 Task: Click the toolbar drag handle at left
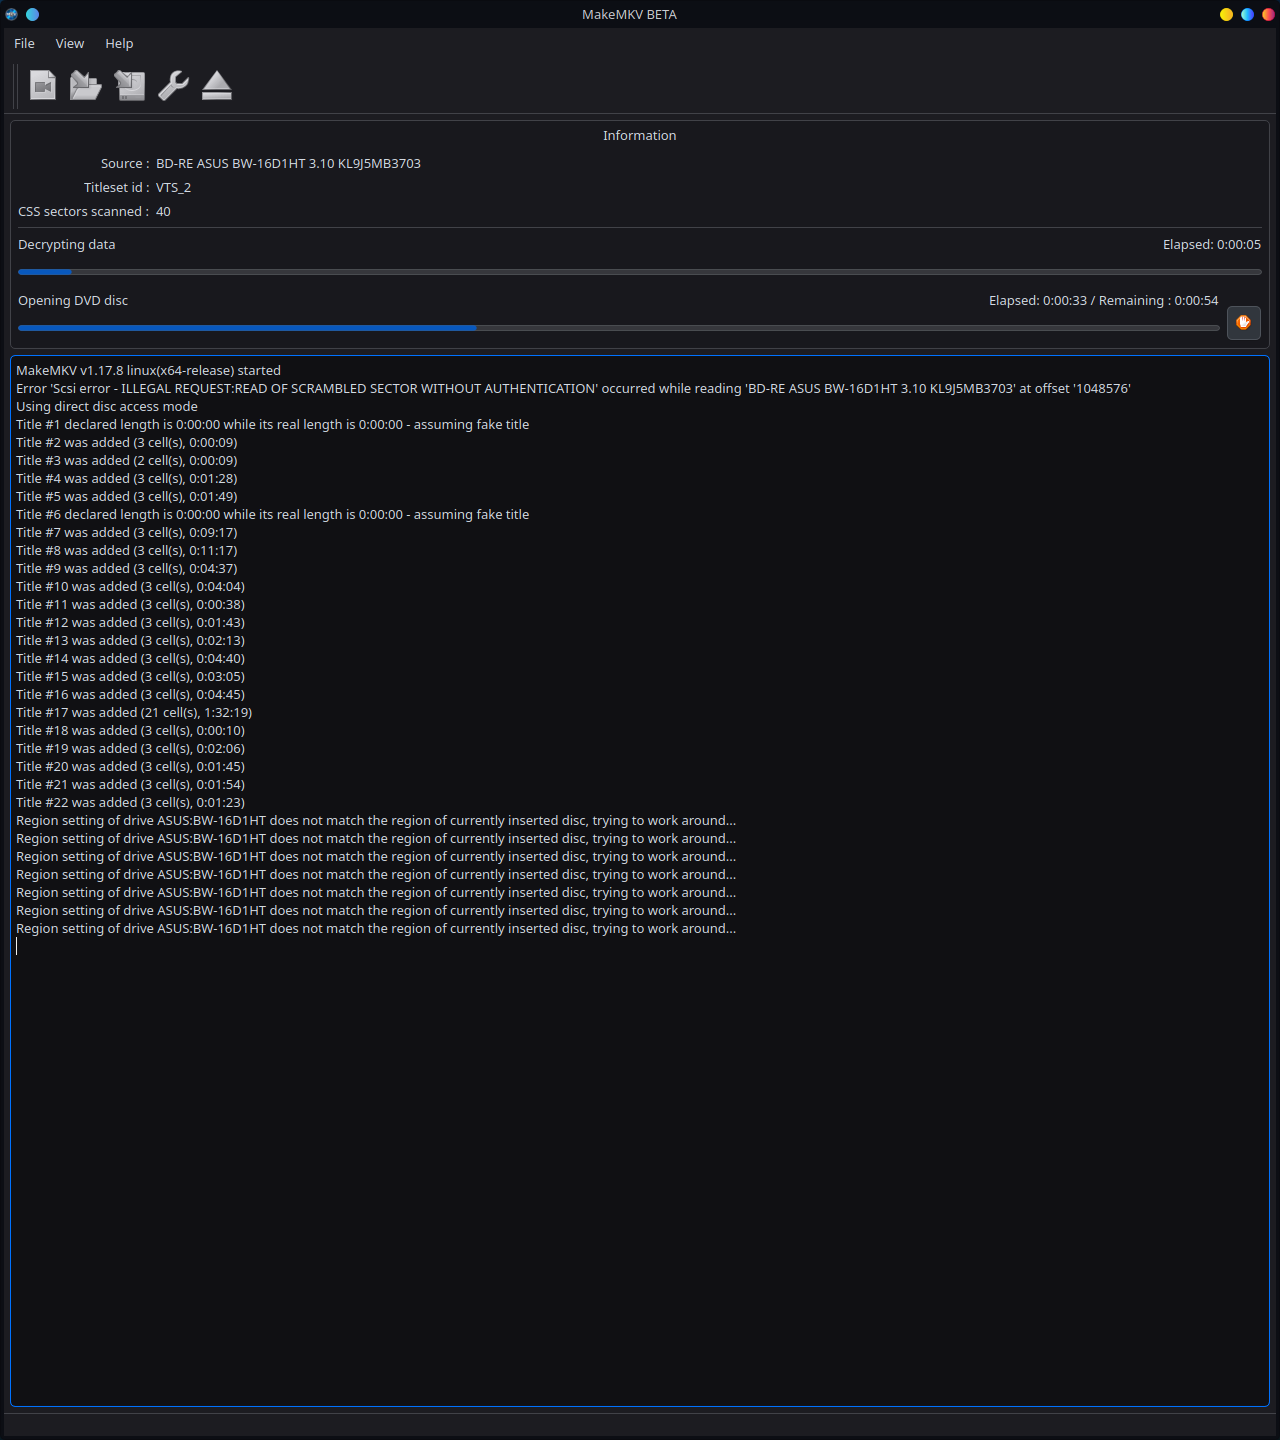pos(16,86)
